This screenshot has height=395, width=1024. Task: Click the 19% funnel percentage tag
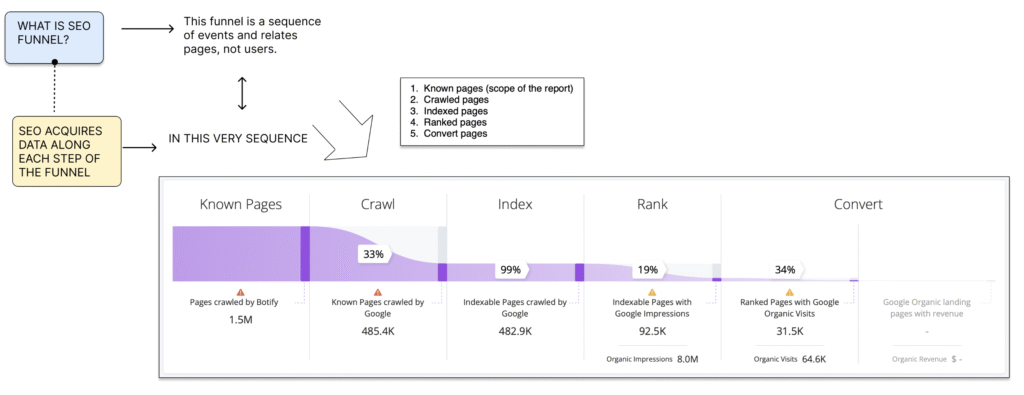point(648,269)
